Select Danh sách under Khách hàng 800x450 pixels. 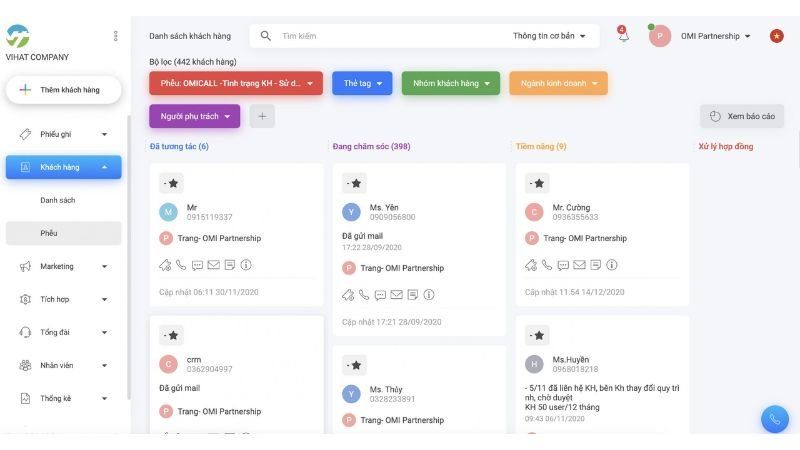[58, 200]
